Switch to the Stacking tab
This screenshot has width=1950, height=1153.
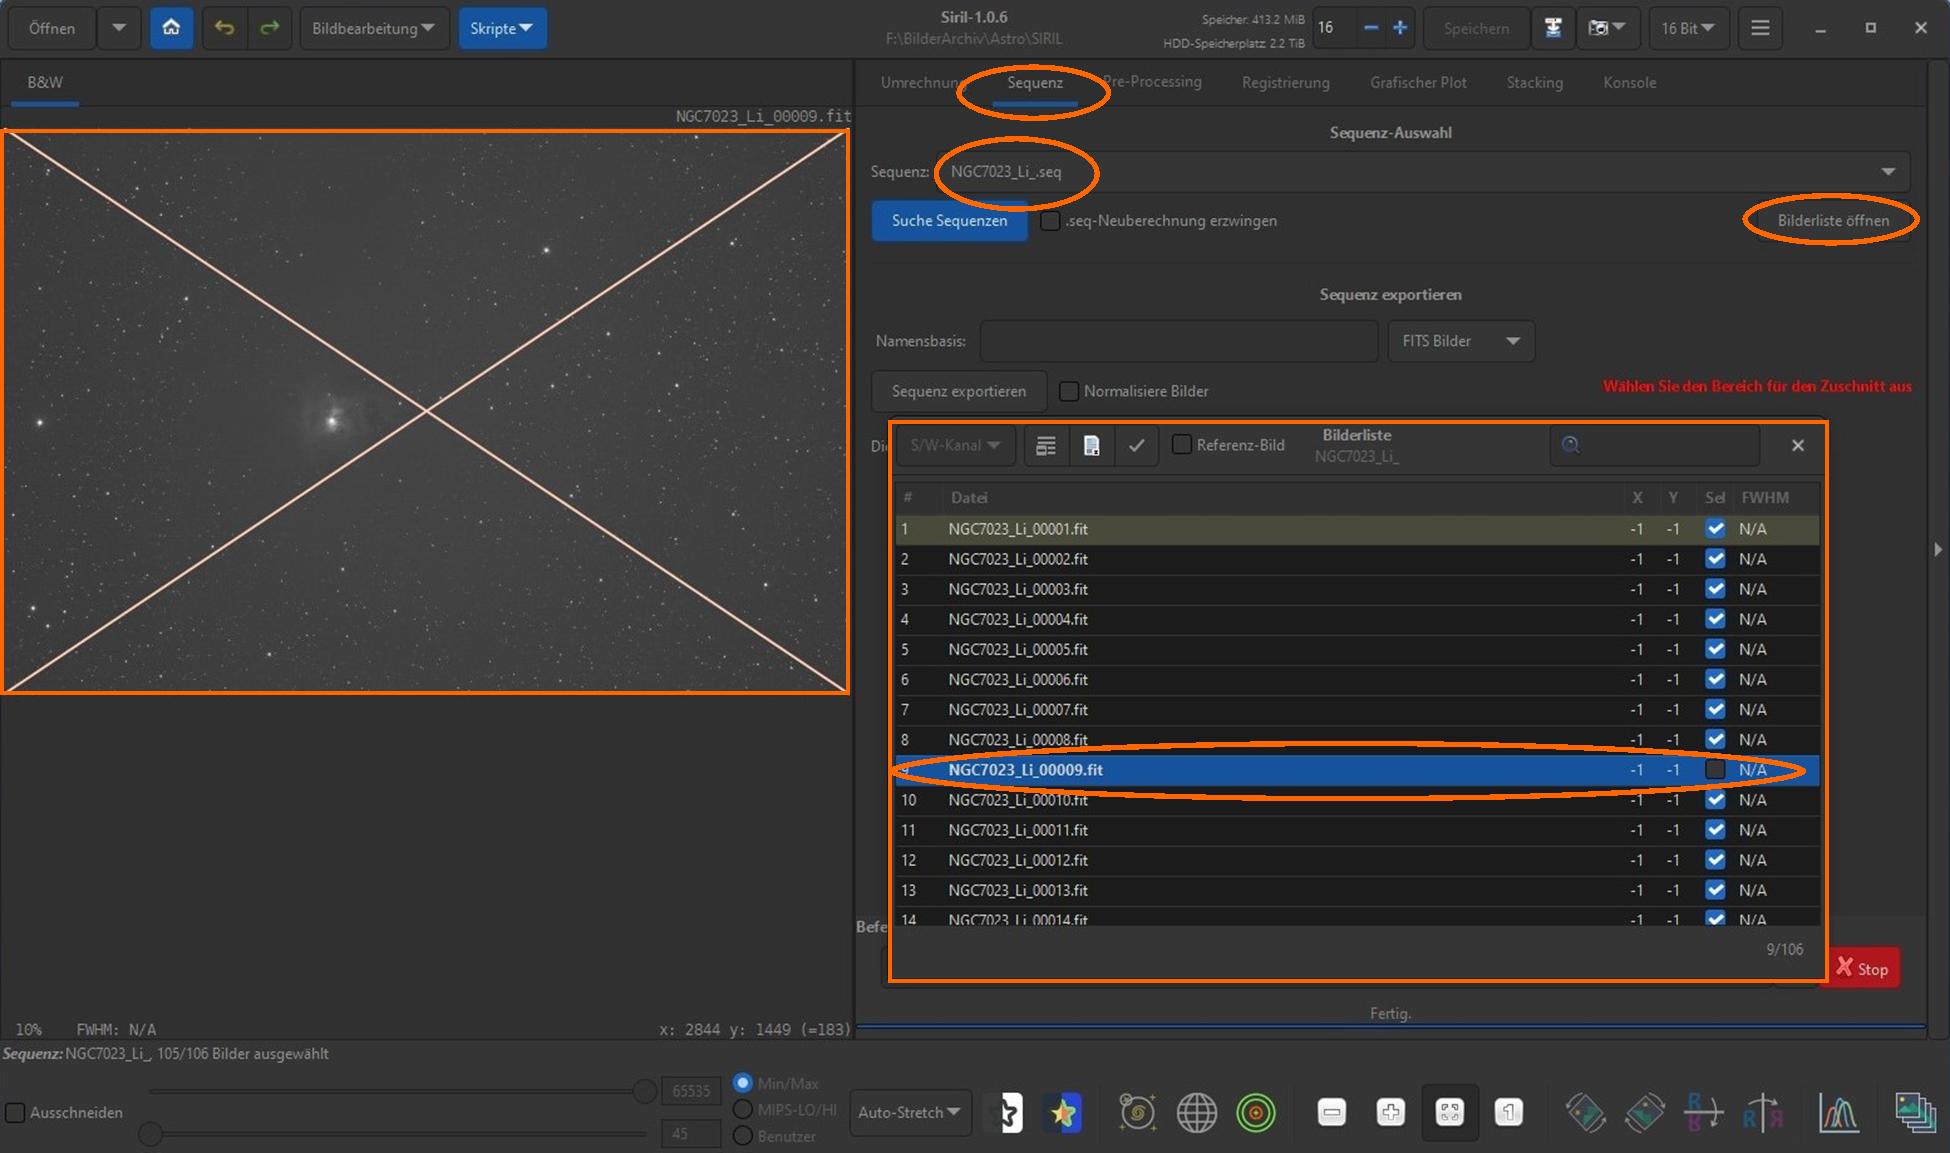tap(1534, 83)
